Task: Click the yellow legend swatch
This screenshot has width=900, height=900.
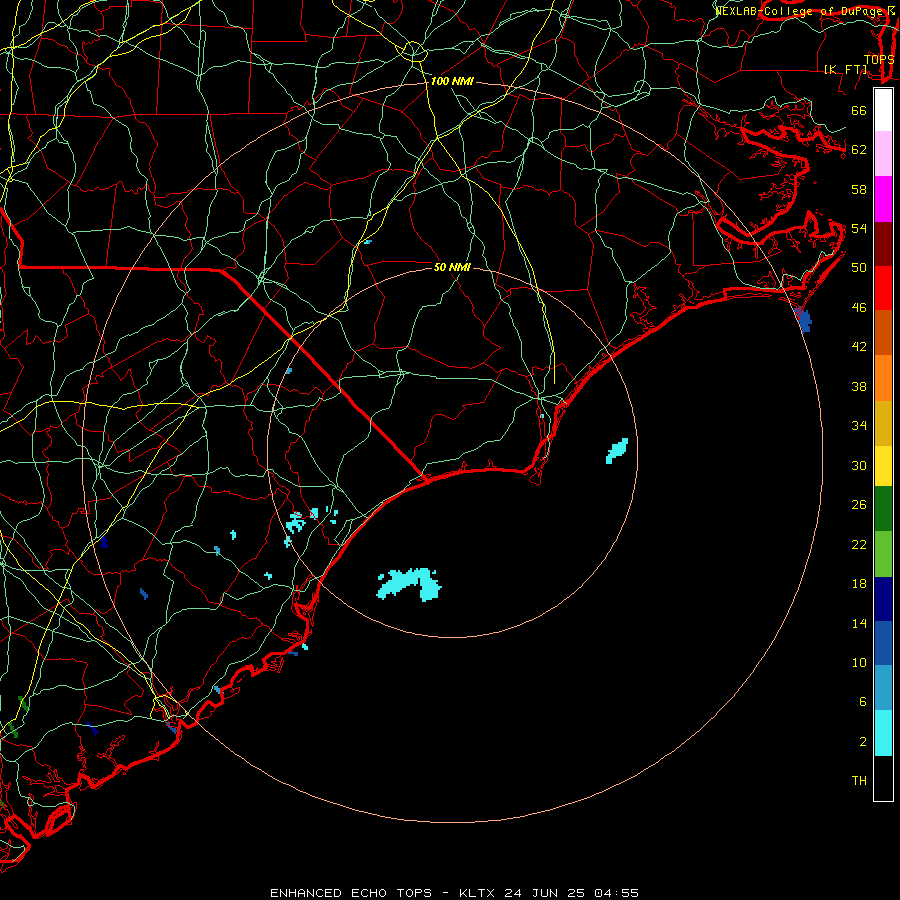Action: pos(883,466)
